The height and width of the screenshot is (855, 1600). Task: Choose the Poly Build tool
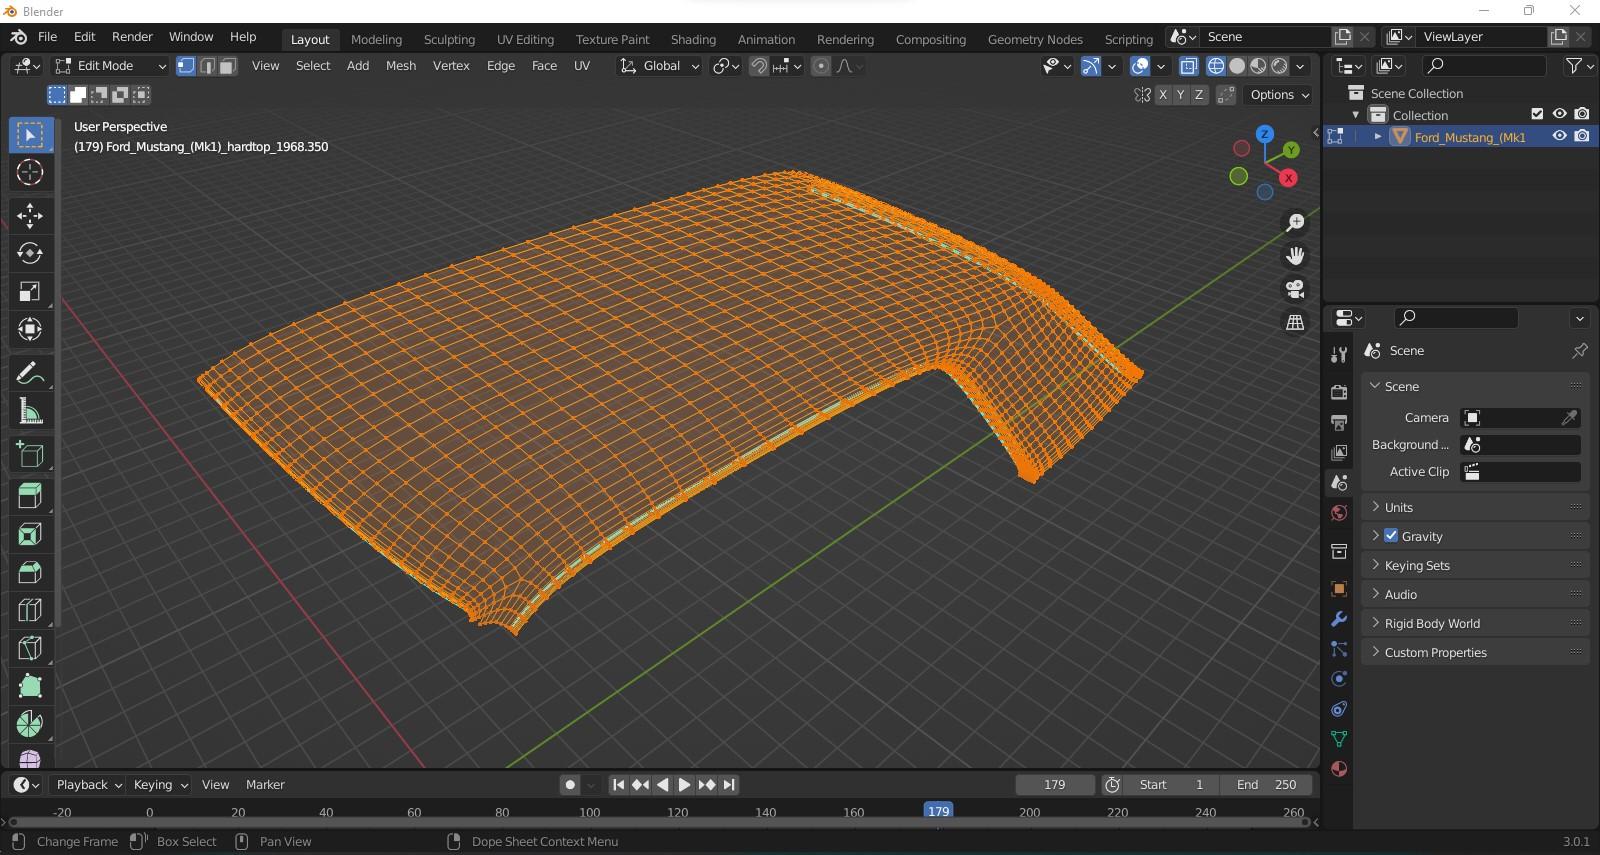point(30,686)
